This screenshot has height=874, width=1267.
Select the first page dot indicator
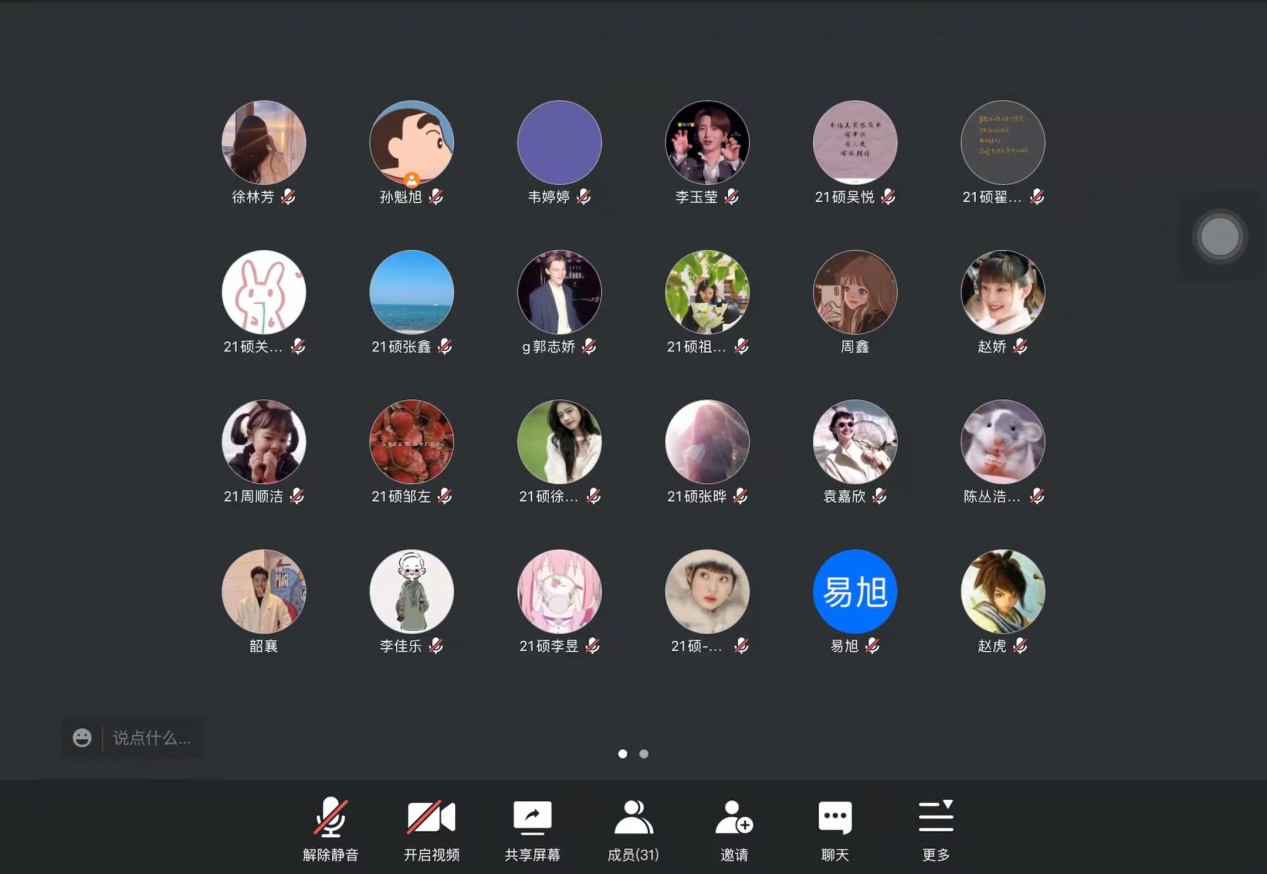(623, 754)
